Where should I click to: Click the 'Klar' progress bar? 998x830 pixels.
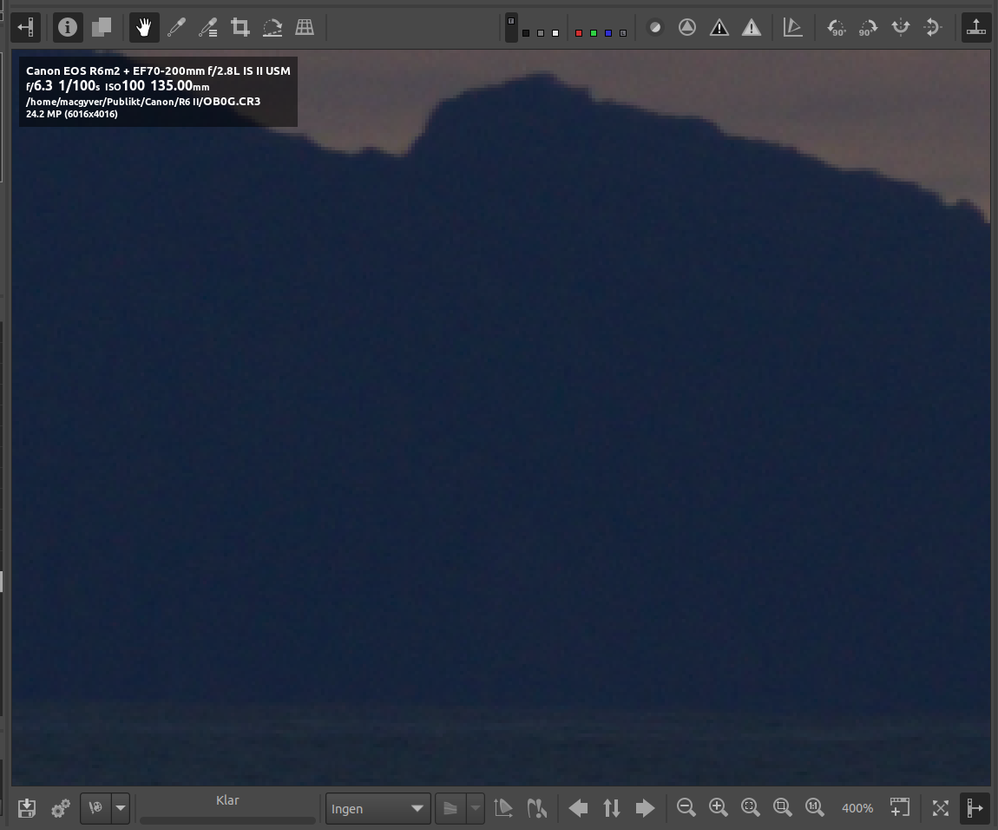pyautogui.click(x=227, y=819)
